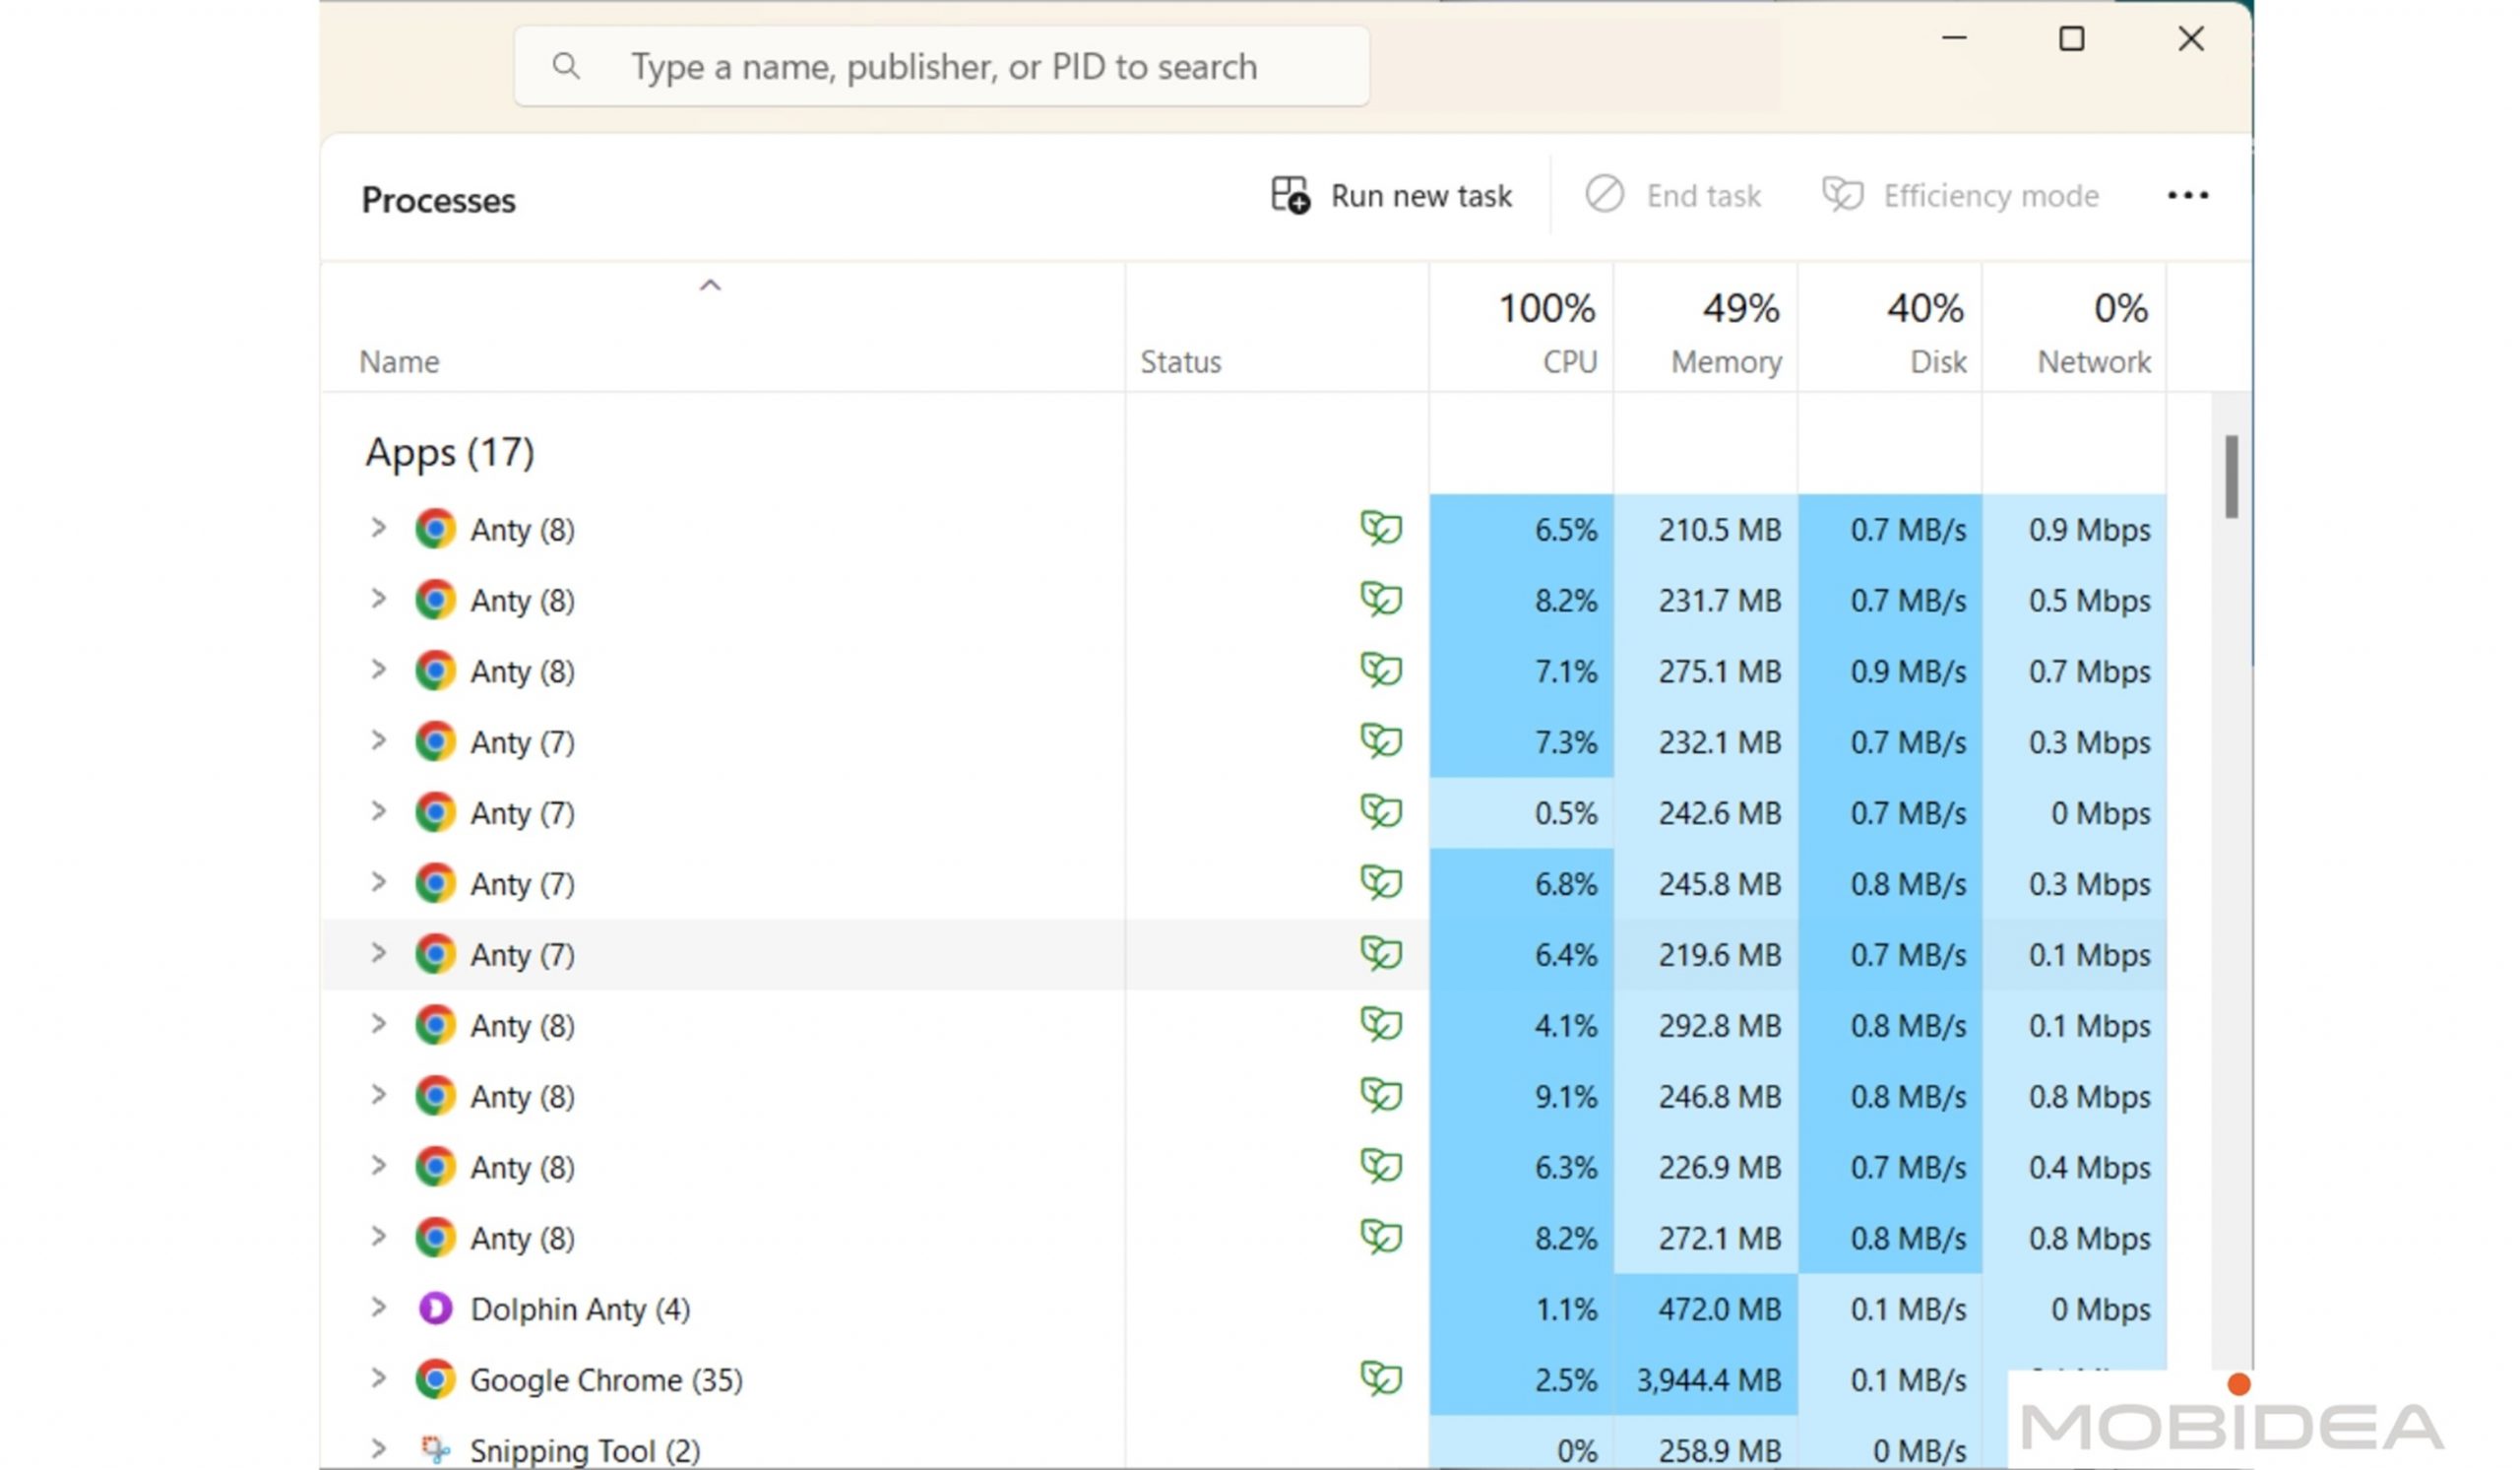The width and height of the screenshot is (2520, 1470).
Task: Click the 258.9 MB memory cell
Action: pyautogui.click(x=1706, y=1443)
